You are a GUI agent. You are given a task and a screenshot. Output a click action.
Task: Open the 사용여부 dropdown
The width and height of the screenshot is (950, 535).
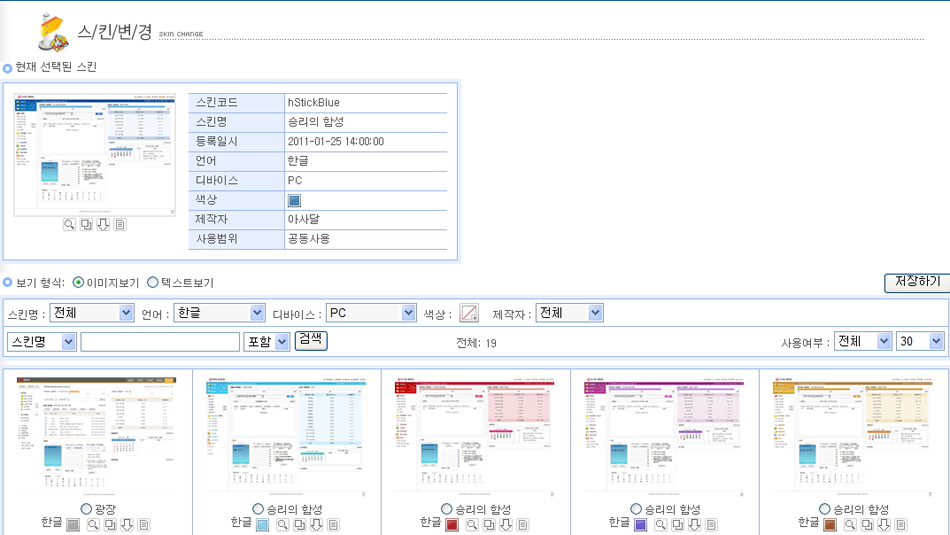click(863, 341)
